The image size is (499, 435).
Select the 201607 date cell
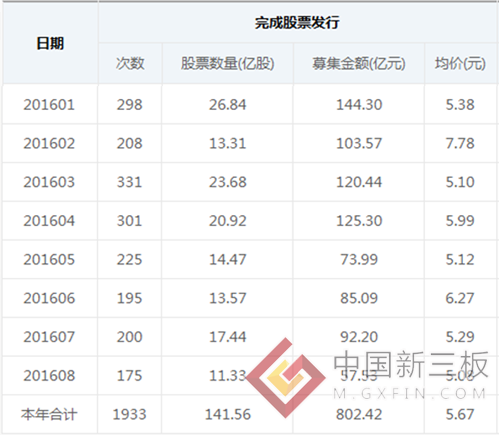coord(49,337)
